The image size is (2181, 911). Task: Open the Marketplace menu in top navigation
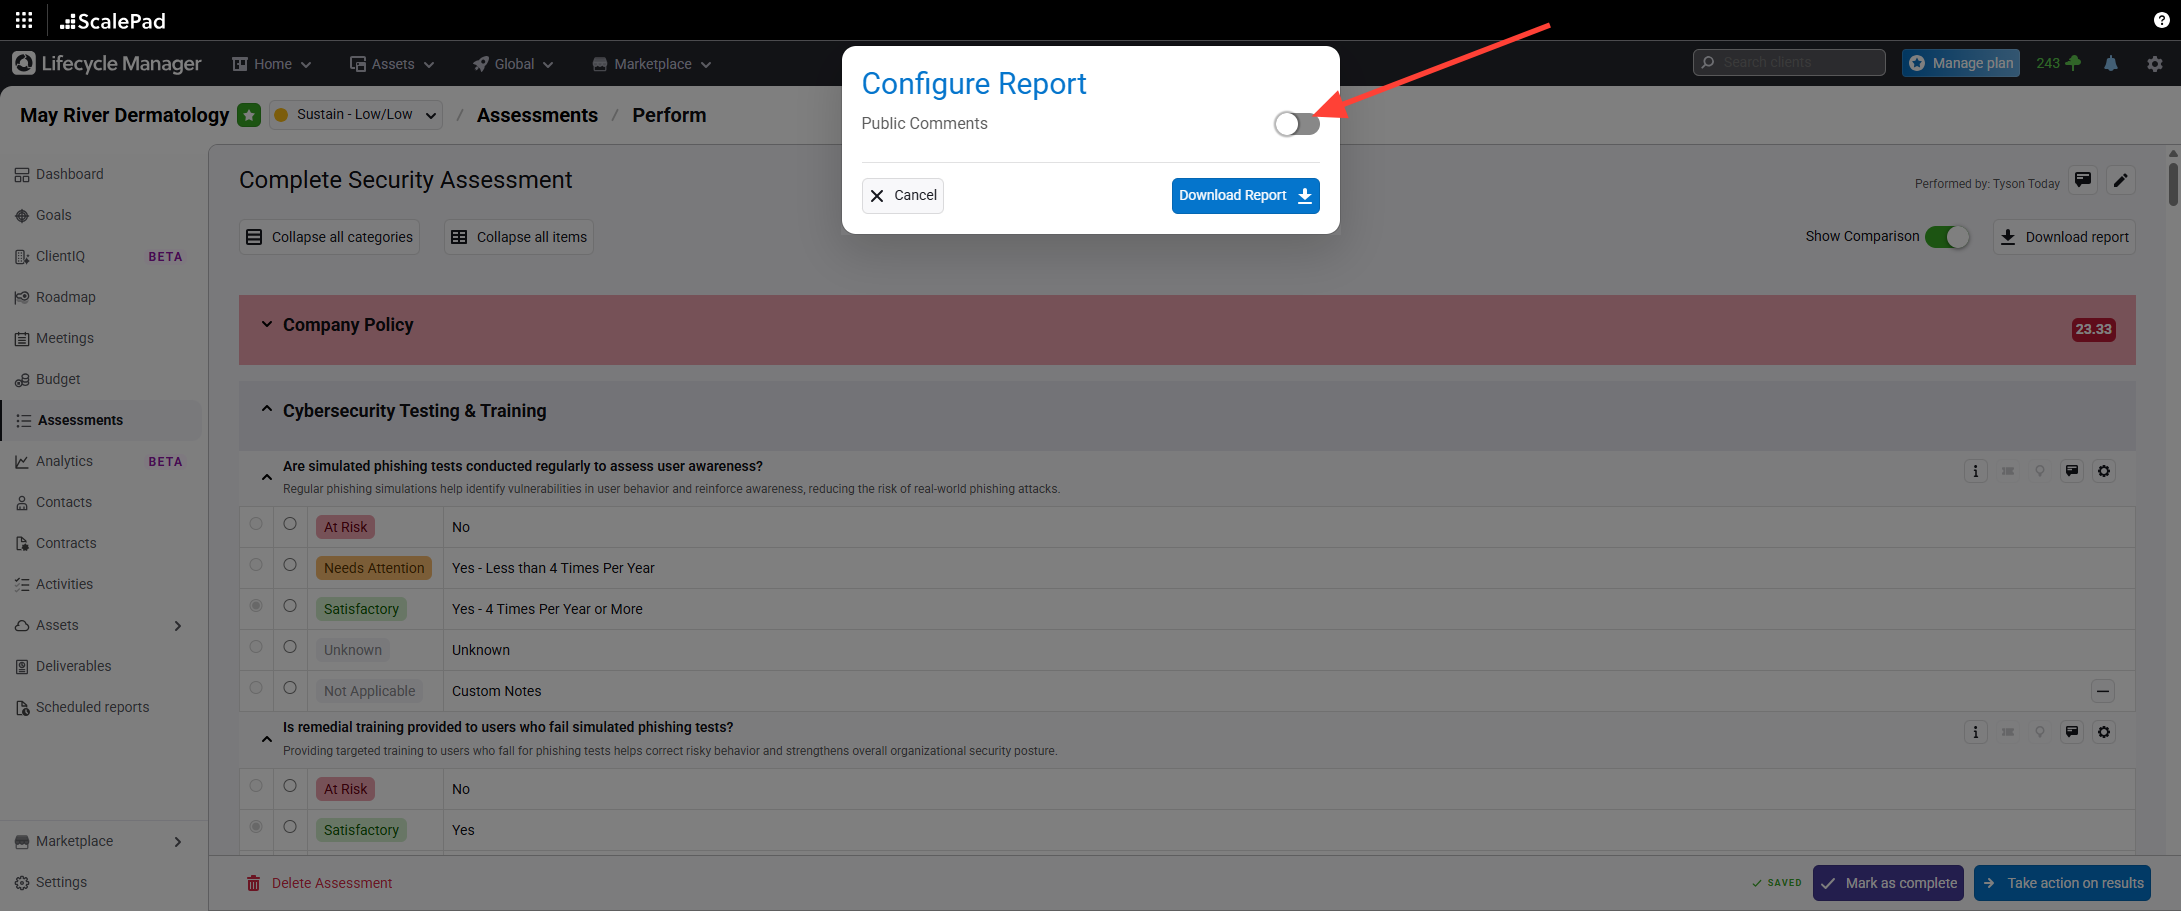(652, 64)
